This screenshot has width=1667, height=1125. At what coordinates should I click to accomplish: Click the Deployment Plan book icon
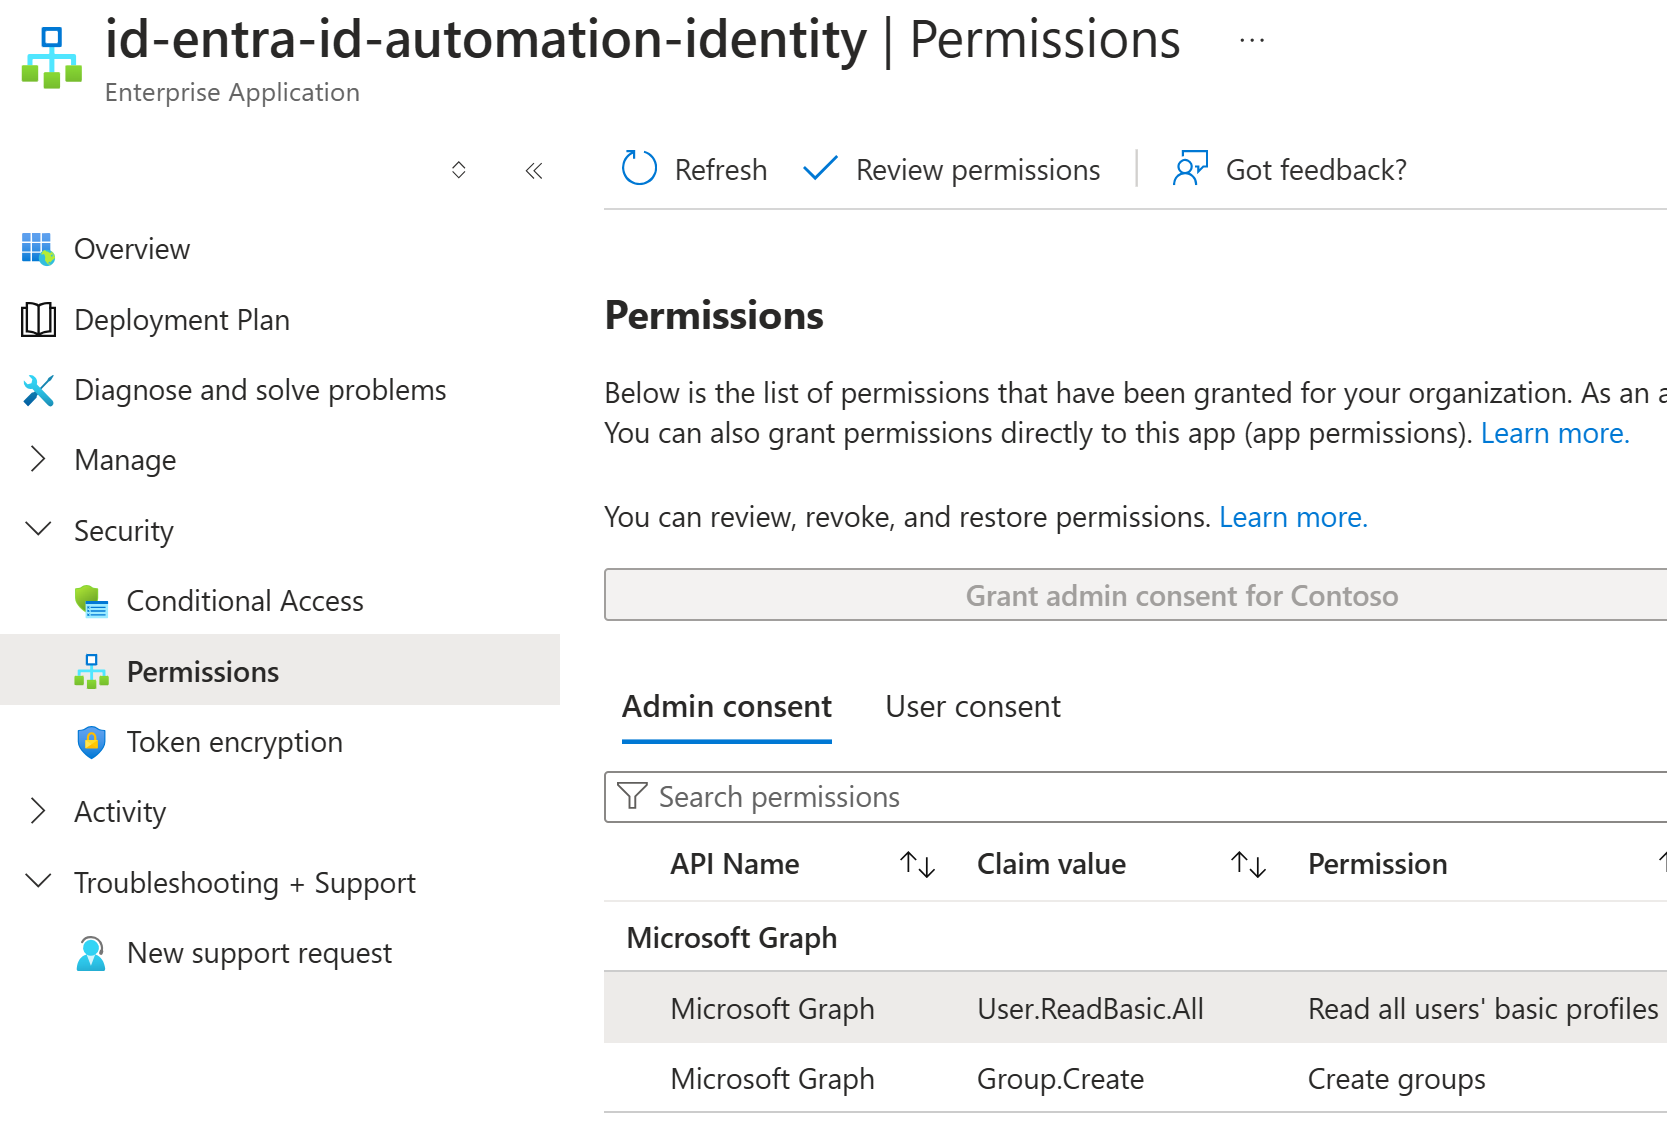(38, 319)
